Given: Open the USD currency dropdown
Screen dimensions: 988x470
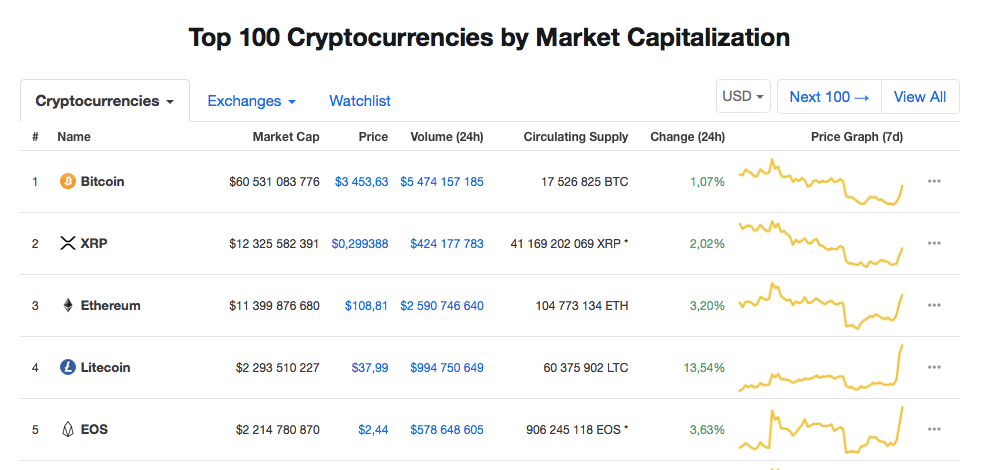Looking at the screenshot, I should point(743,96).
